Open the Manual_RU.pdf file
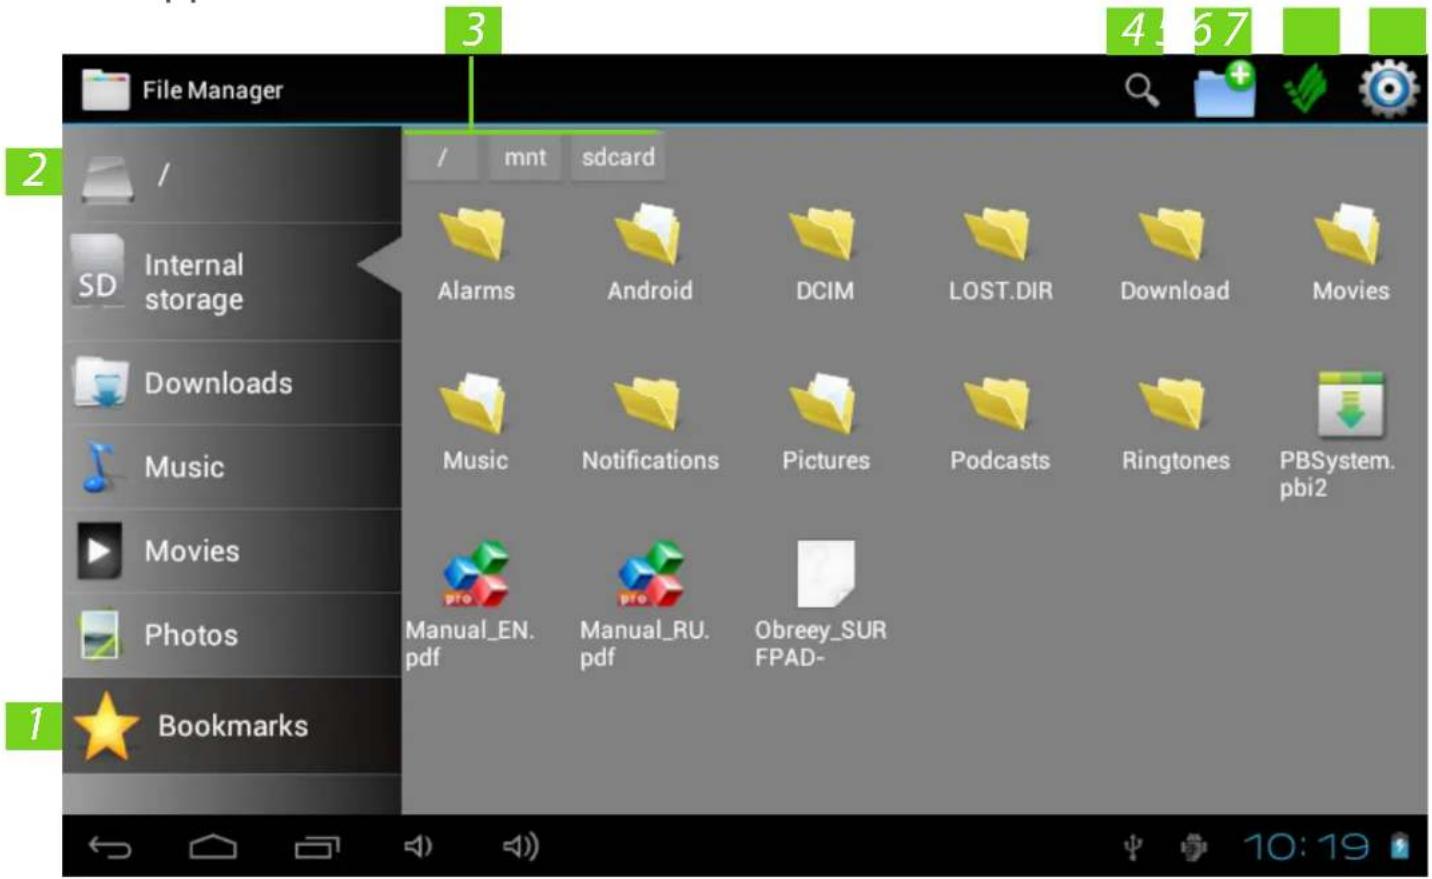 click(645, 605)
